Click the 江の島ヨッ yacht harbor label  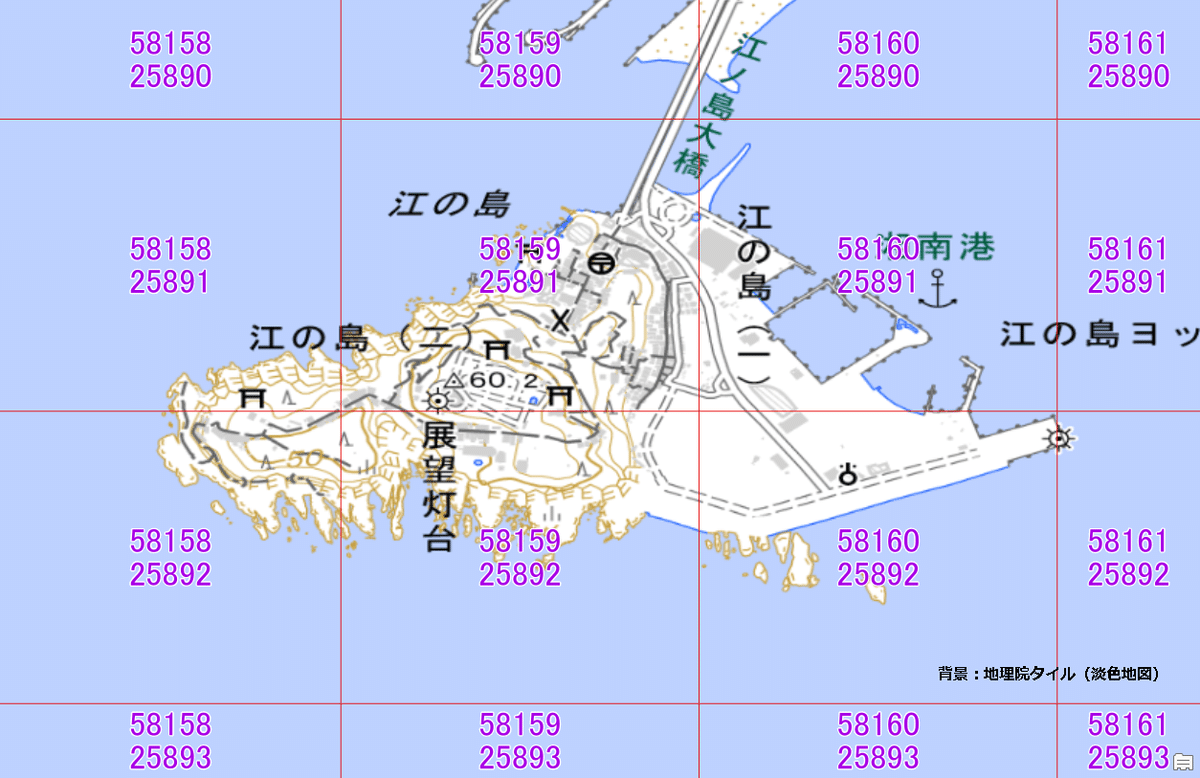(1100, 334)
